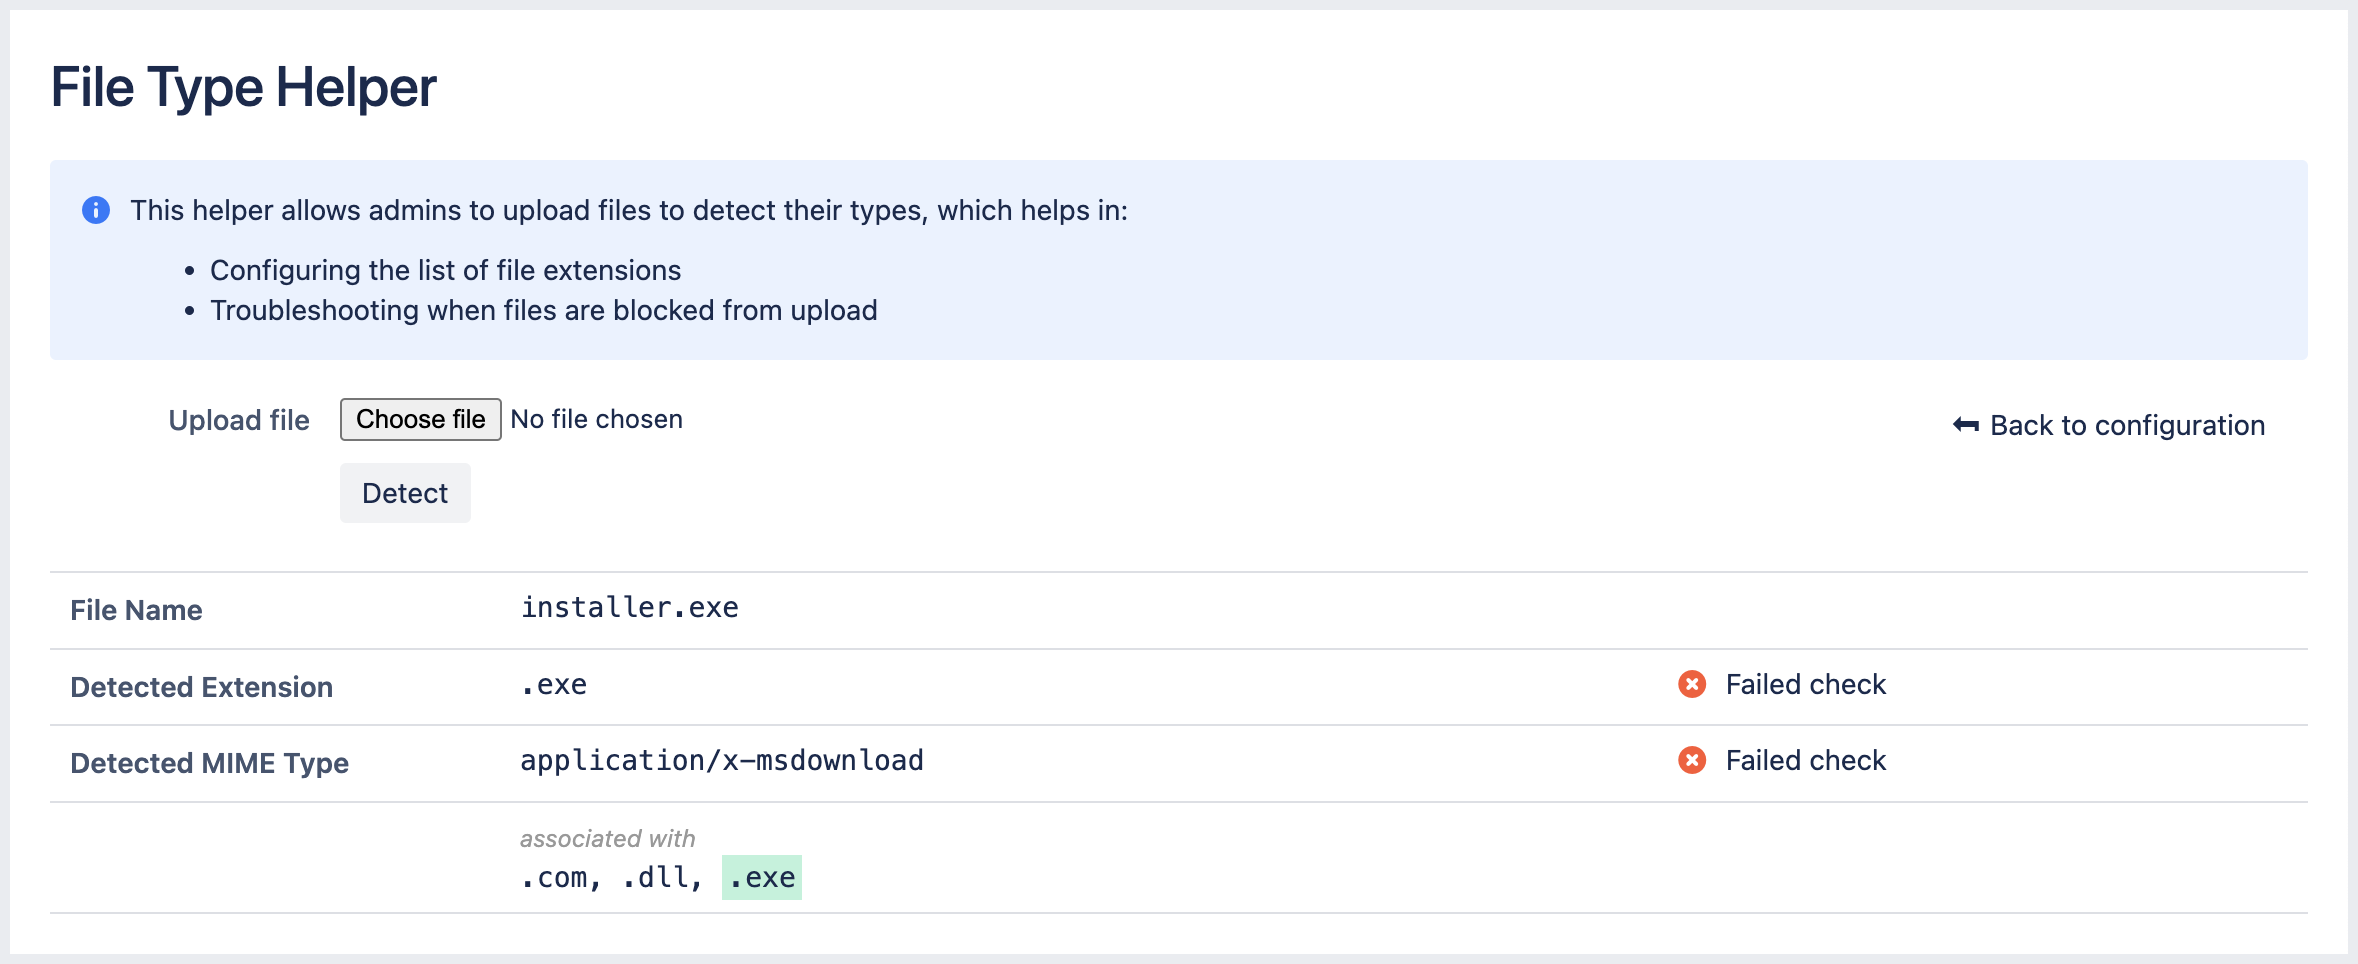This screenshot has height=964, width=2358.
Task: Open the file picker via Choose file
Action: [421, 419]
